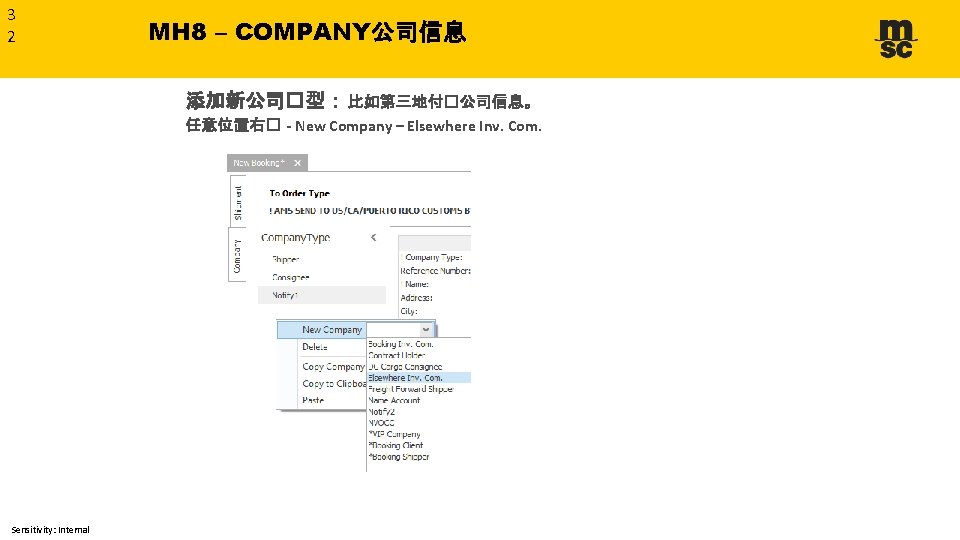Select *VIP Company option
The image size is (960, 540).
tap(394, 434)
